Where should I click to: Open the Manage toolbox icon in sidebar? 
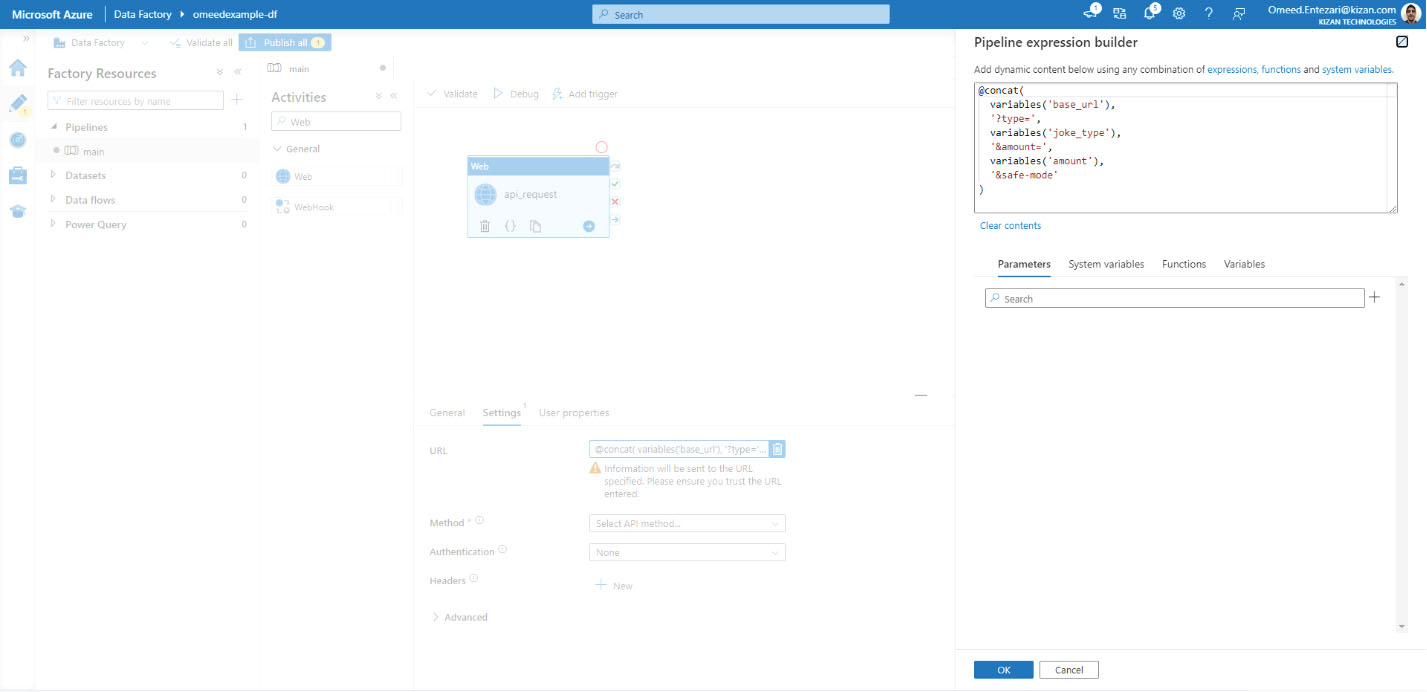[17, 176]
